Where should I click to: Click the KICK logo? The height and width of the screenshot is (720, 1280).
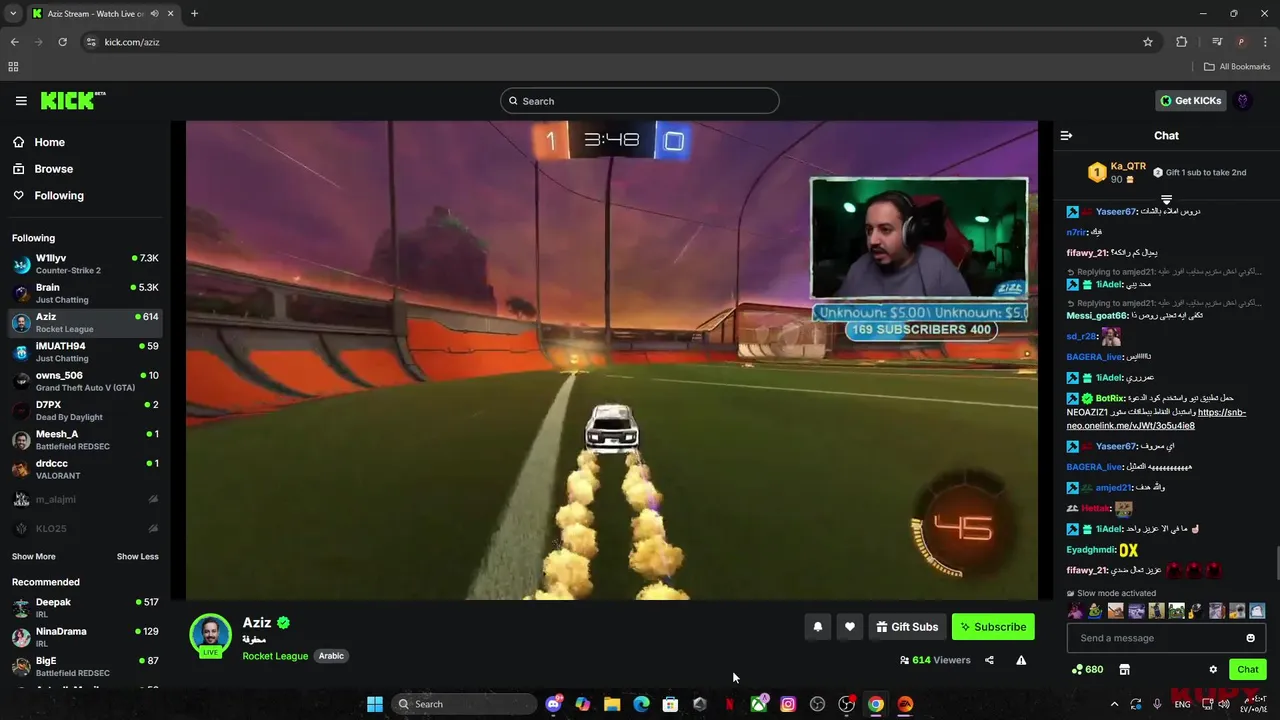pyautogui.click(x=72, y=100)
